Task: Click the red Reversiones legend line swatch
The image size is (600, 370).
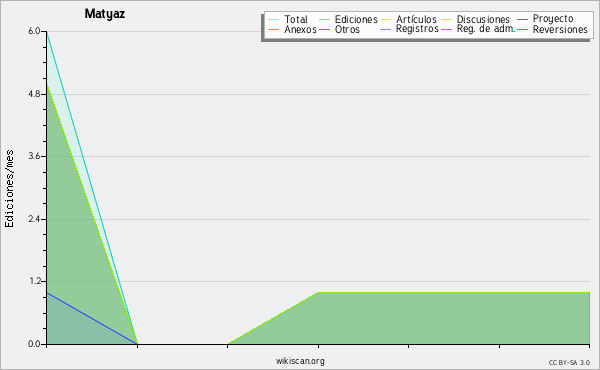Action: point(522,29)
